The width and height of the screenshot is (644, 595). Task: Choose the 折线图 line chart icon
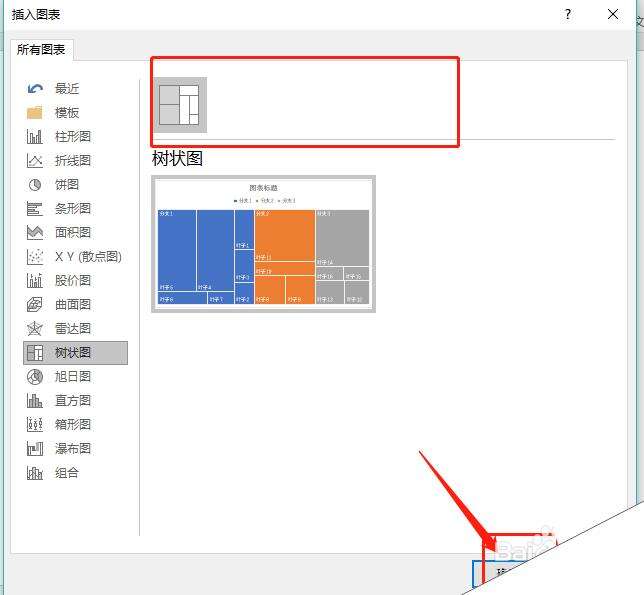tap(35, 161)
